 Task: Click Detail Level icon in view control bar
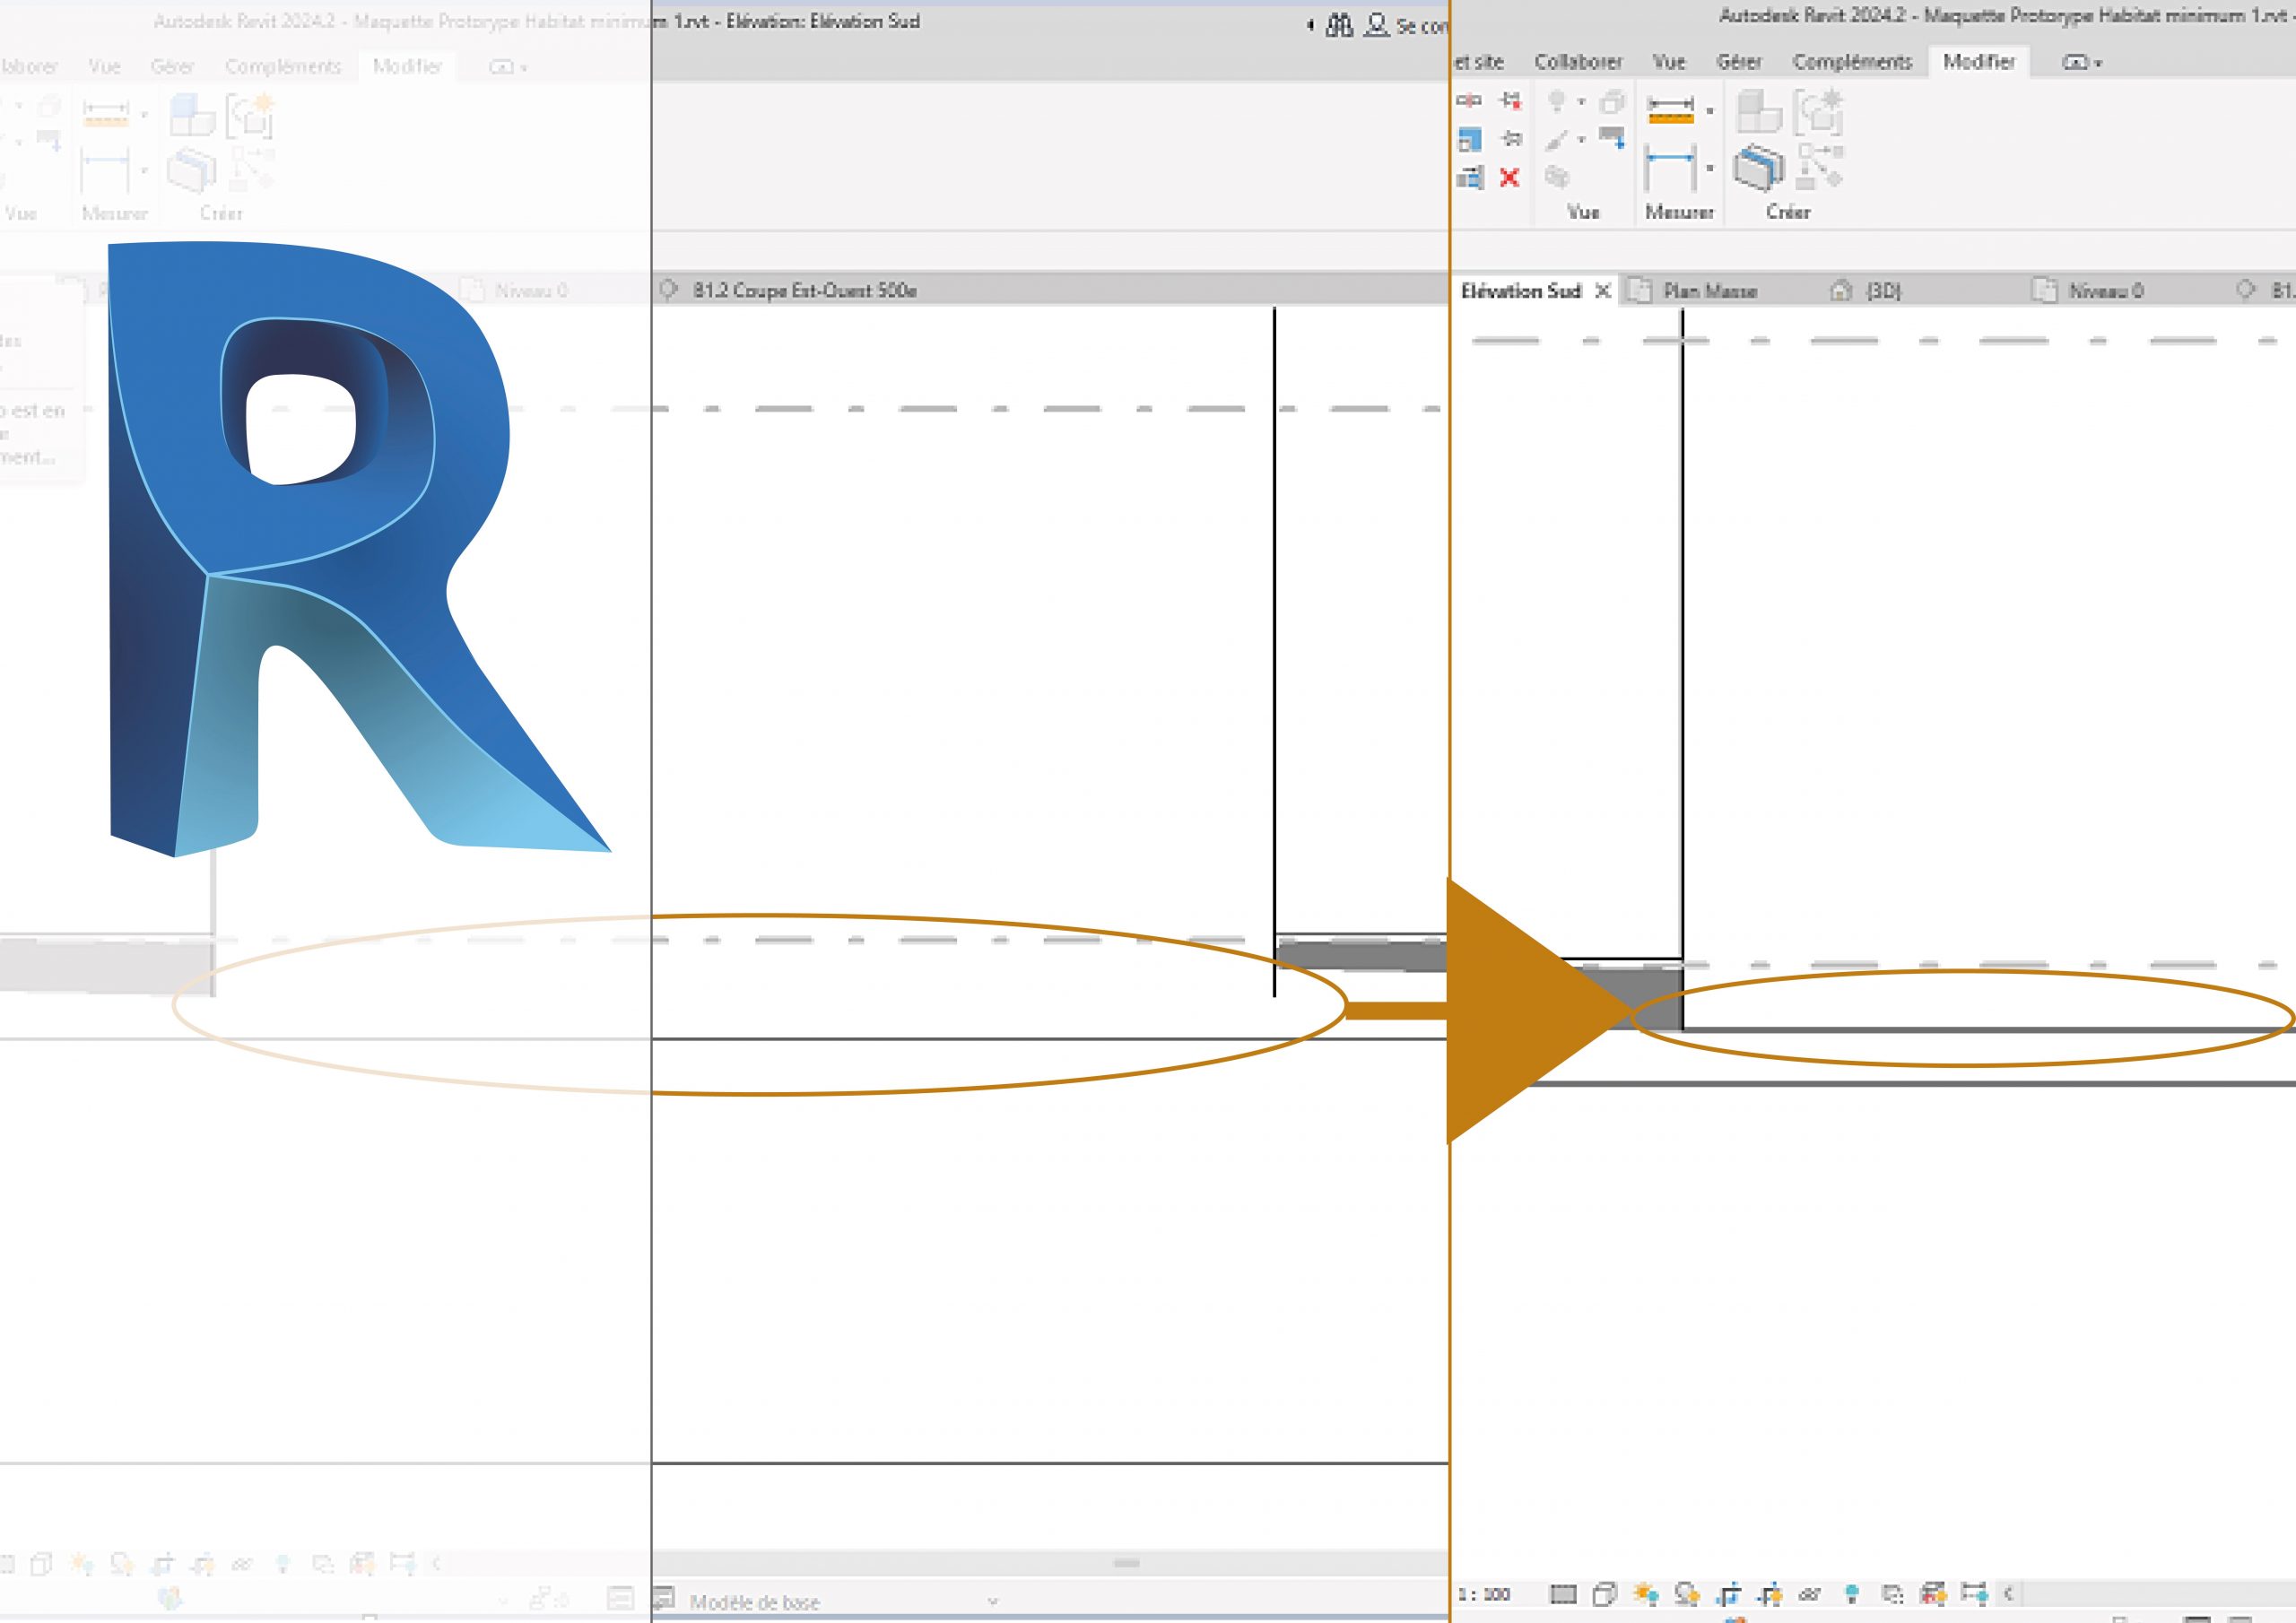tap(1563, 1593)
